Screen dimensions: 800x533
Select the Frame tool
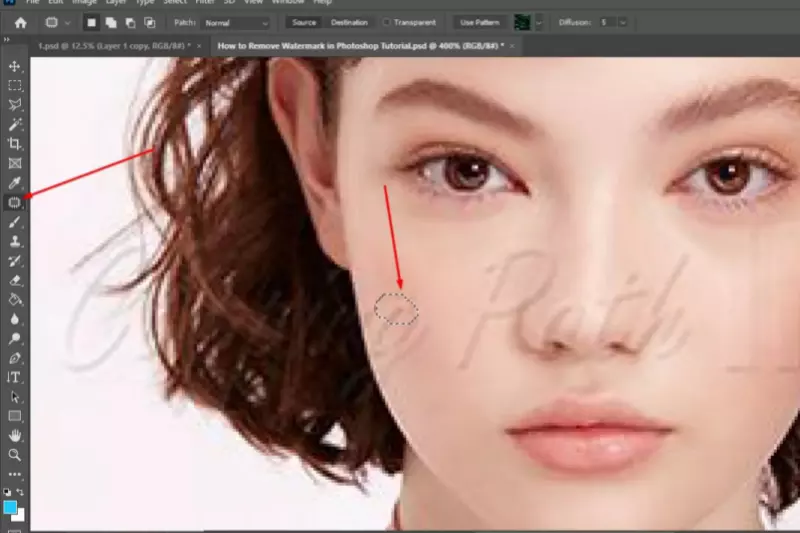tap(14, 163)
